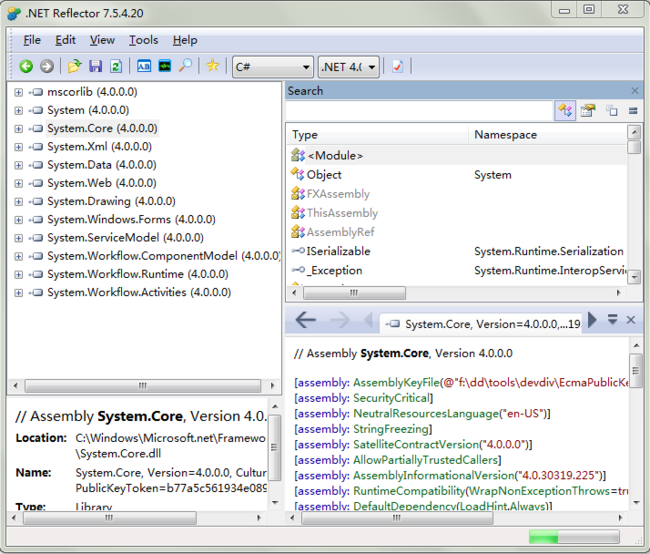Toggle the search by type button
Image resolution: width=650 pixels, height=554 pixels.
pyautogui.click(x=565, y=111)
